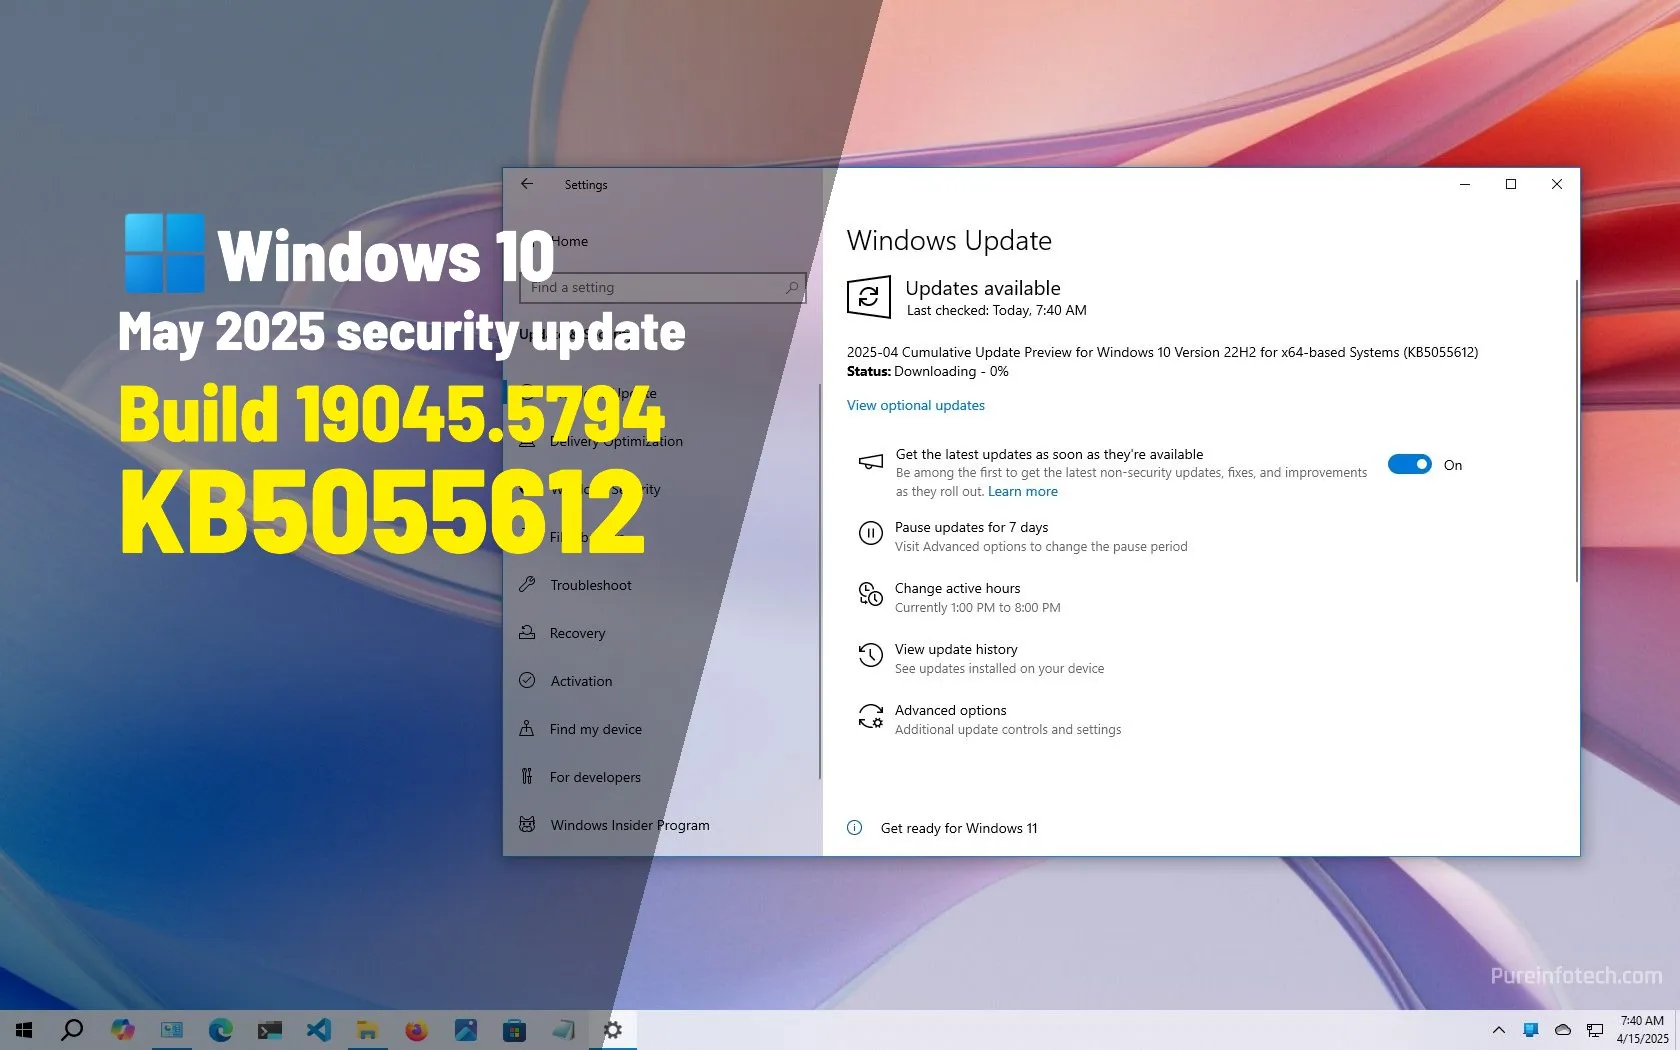The width and height of the screenshot is (1680, 1050).
Task: Open Microsoft Edge from the taskbar
Action: click(x=220, y=1030)
